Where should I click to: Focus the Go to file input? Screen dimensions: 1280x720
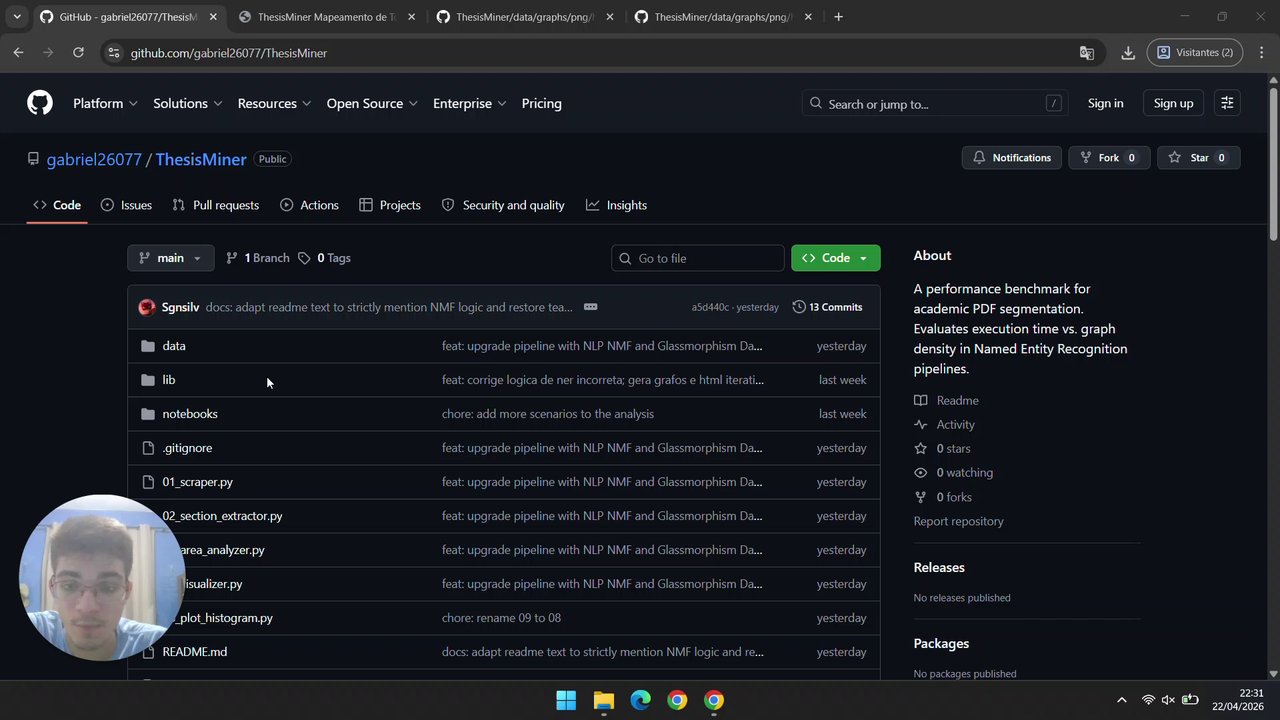coord(698,258)
